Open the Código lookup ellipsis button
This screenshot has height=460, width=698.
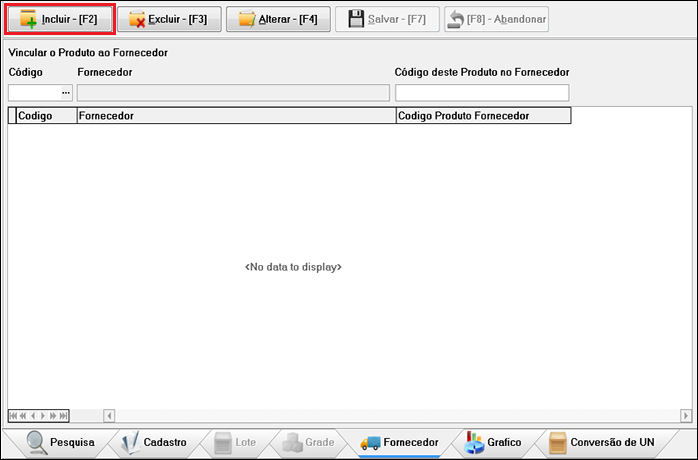[66, 93]
